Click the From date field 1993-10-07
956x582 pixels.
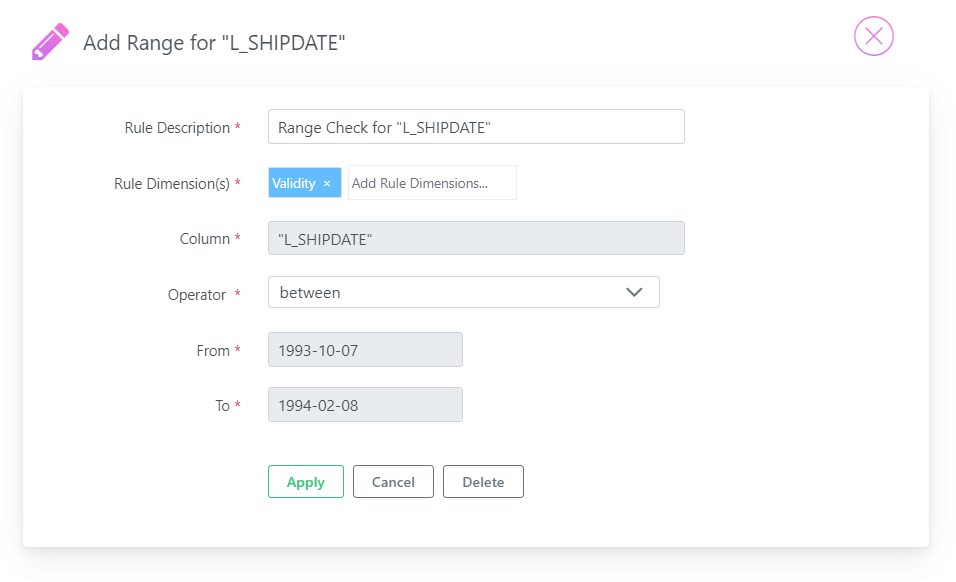tap(365, 350)
